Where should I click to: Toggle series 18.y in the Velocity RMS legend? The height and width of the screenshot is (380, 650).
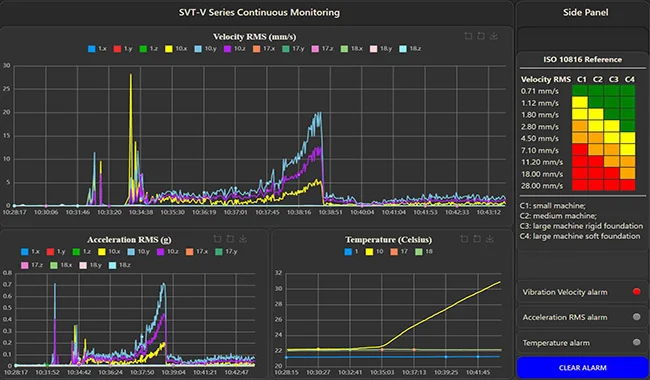(x=381, y=49)
